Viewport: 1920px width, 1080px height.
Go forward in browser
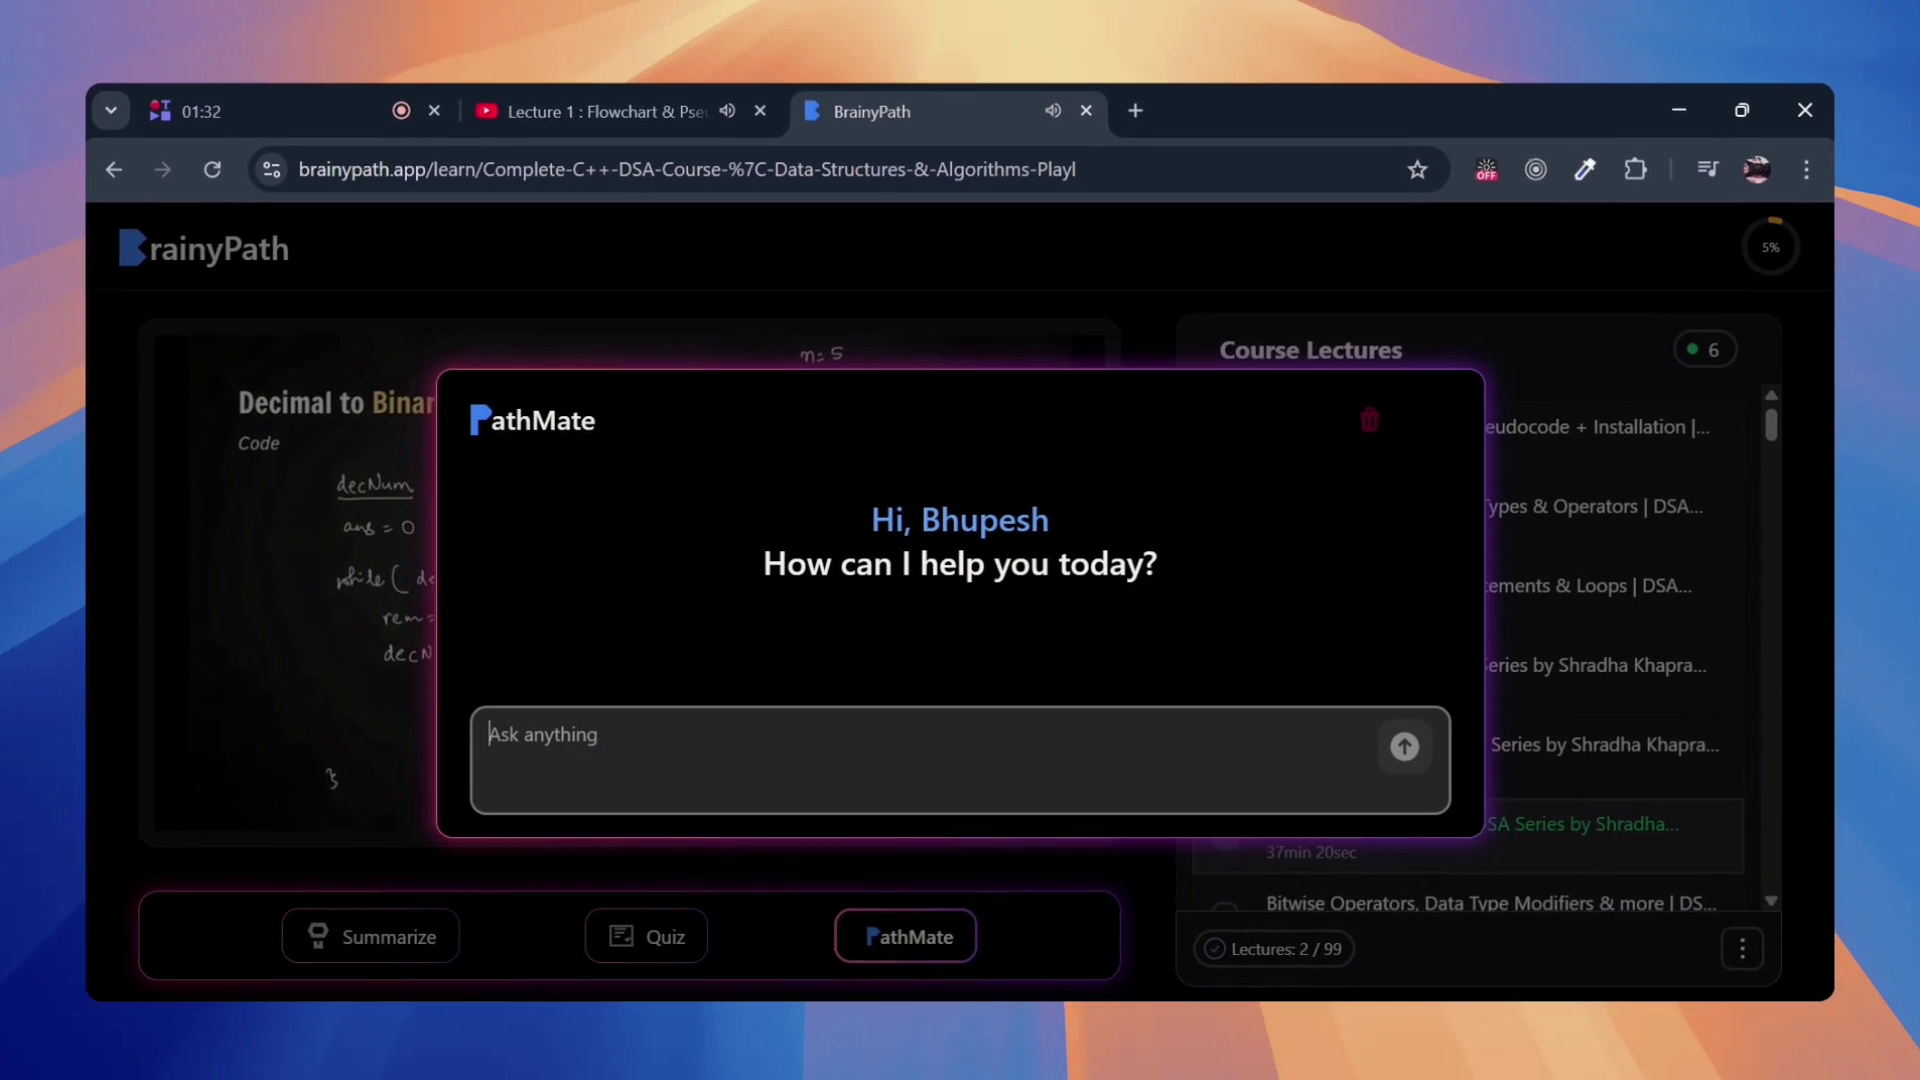click(x=162, y=170)
